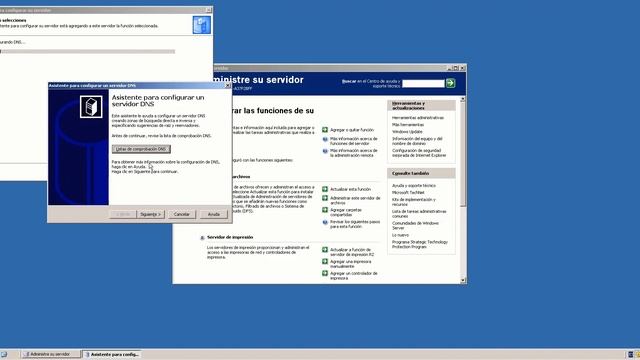Click green arrow icon beside Actualizar a función de servidor de impresión R2
640x360 pixels.
[325, 250]
